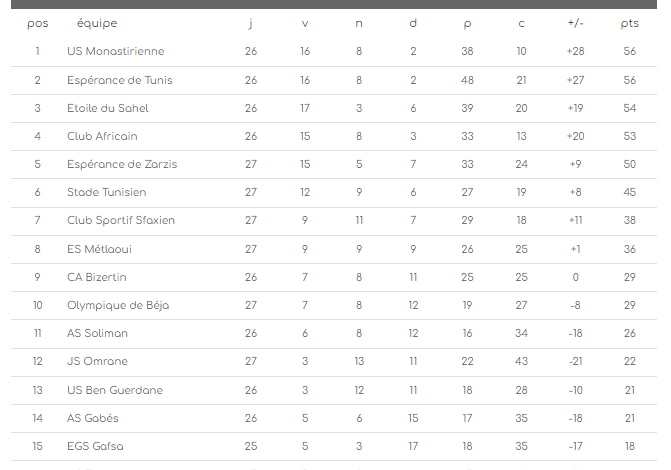Click the ES Métlaoui team name
The width and height of the screenshot is (671, 470).
[x=99, y=249]
